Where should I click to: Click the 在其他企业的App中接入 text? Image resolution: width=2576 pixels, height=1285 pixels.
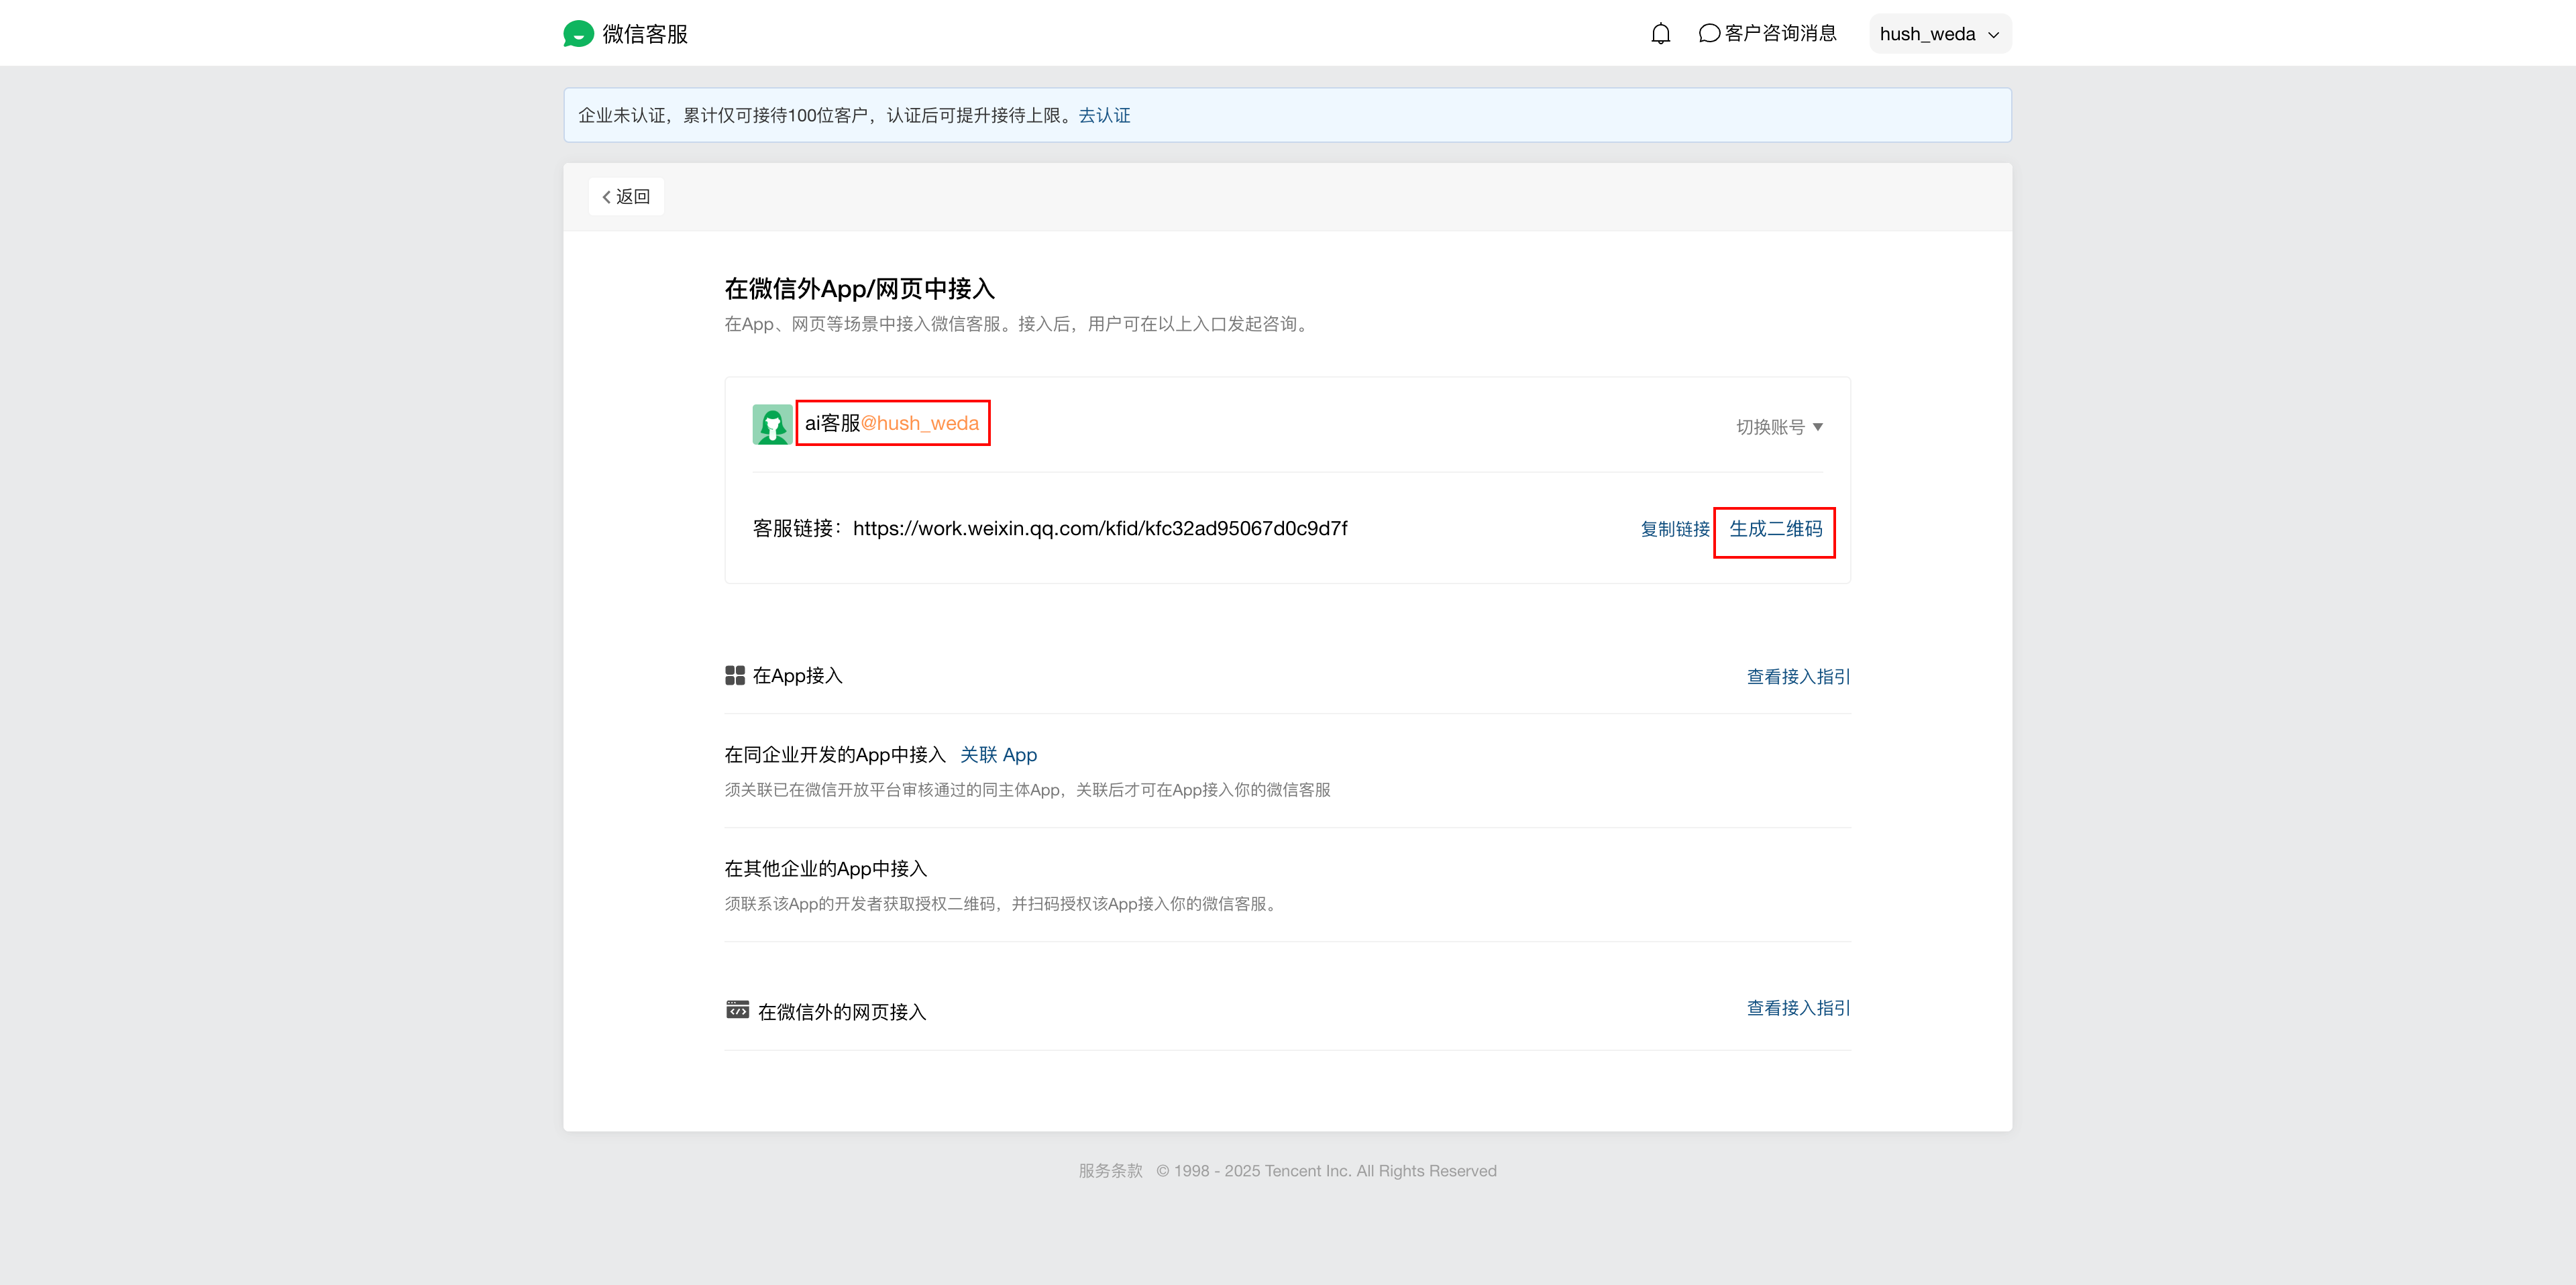[826, 869]
